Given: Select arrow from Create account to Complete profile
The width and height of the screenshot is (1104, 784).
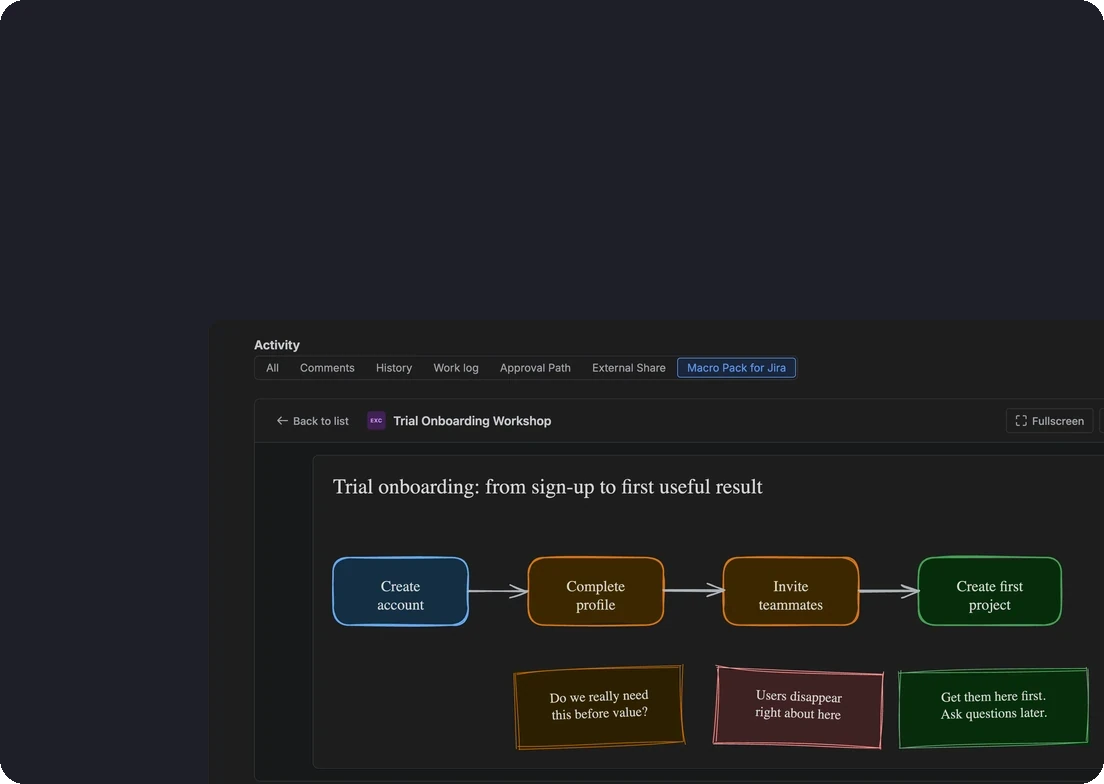Looking at the screenshot, I should point(498,591).
